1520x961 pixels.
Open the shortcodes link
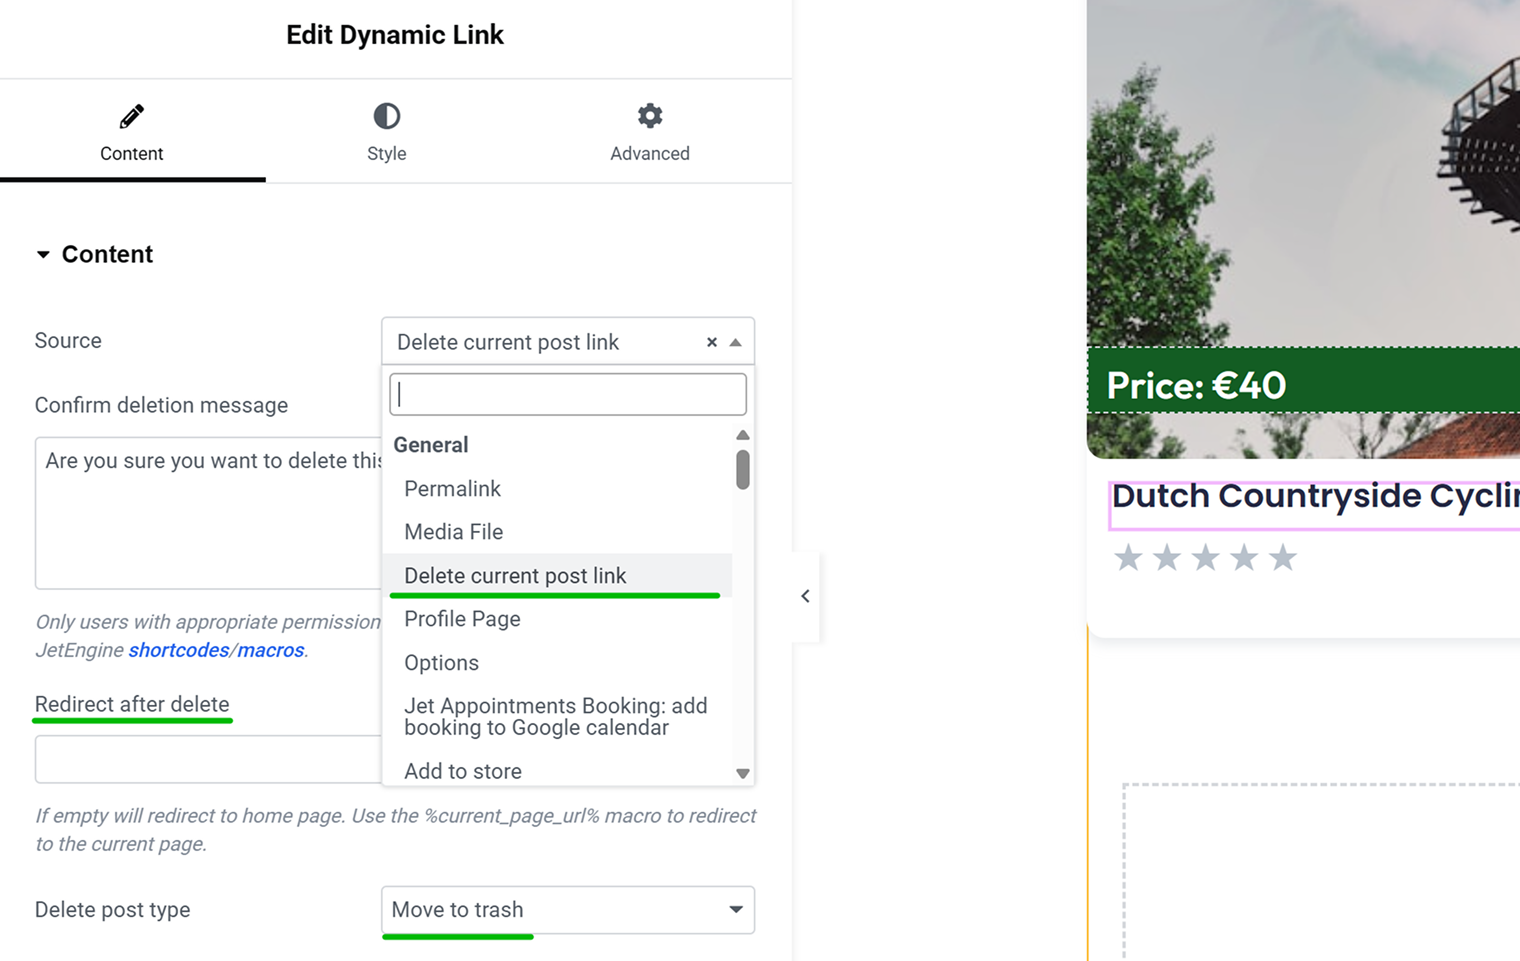pos(179,650)
